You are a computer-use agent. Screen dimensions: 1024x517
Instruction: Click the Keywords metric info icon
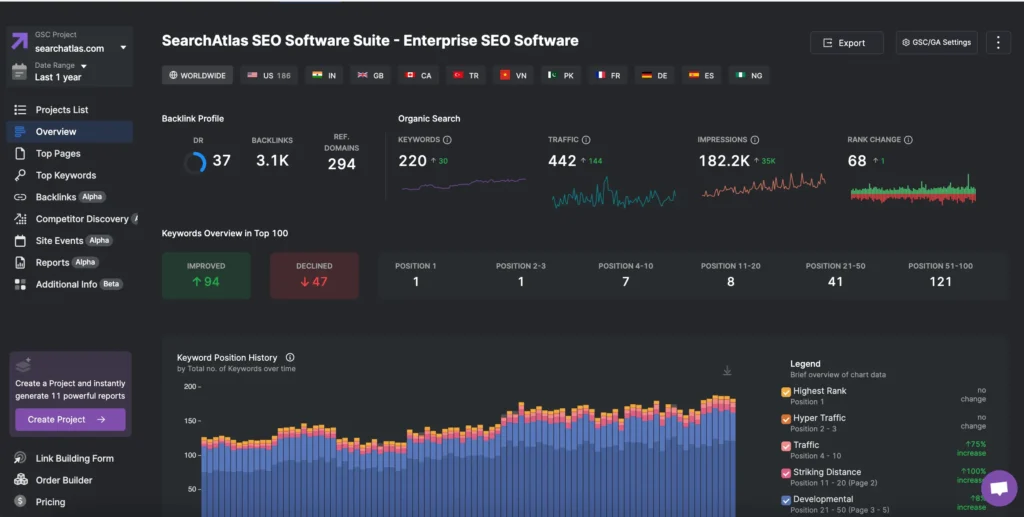click(447, 140)
